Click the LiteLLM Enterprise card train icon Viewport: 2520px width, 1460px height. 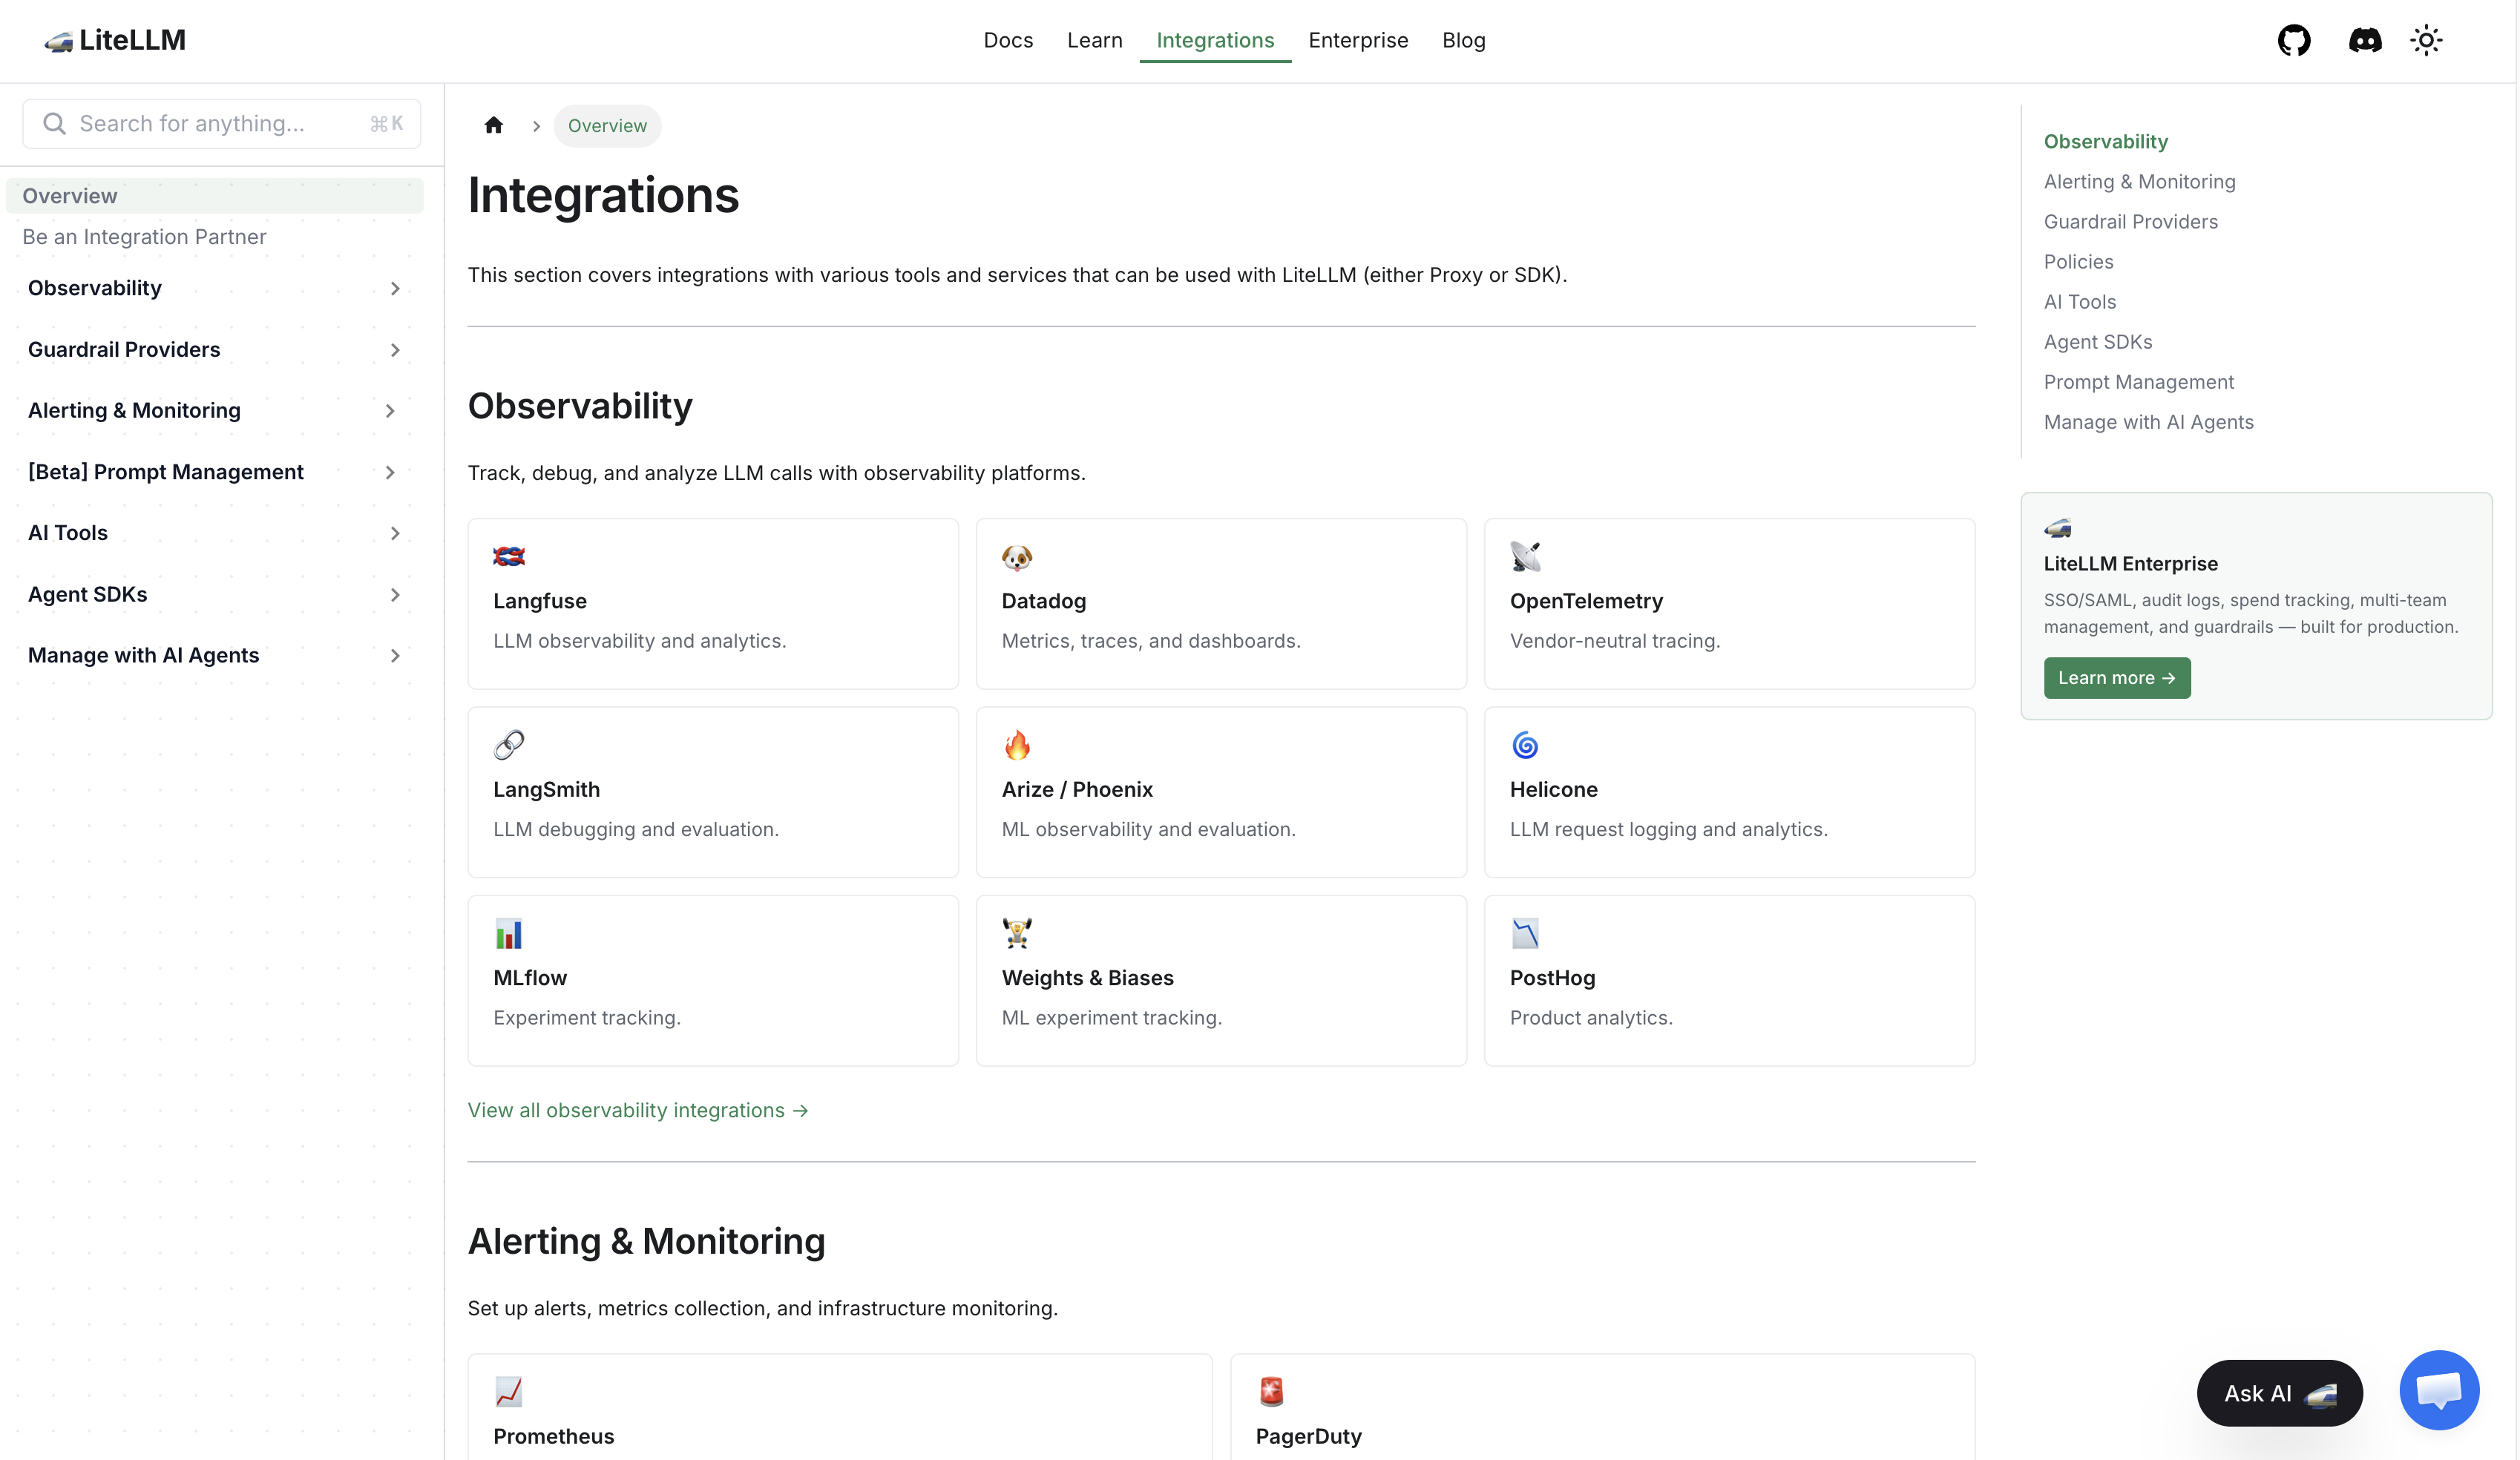coord(2057,527)
